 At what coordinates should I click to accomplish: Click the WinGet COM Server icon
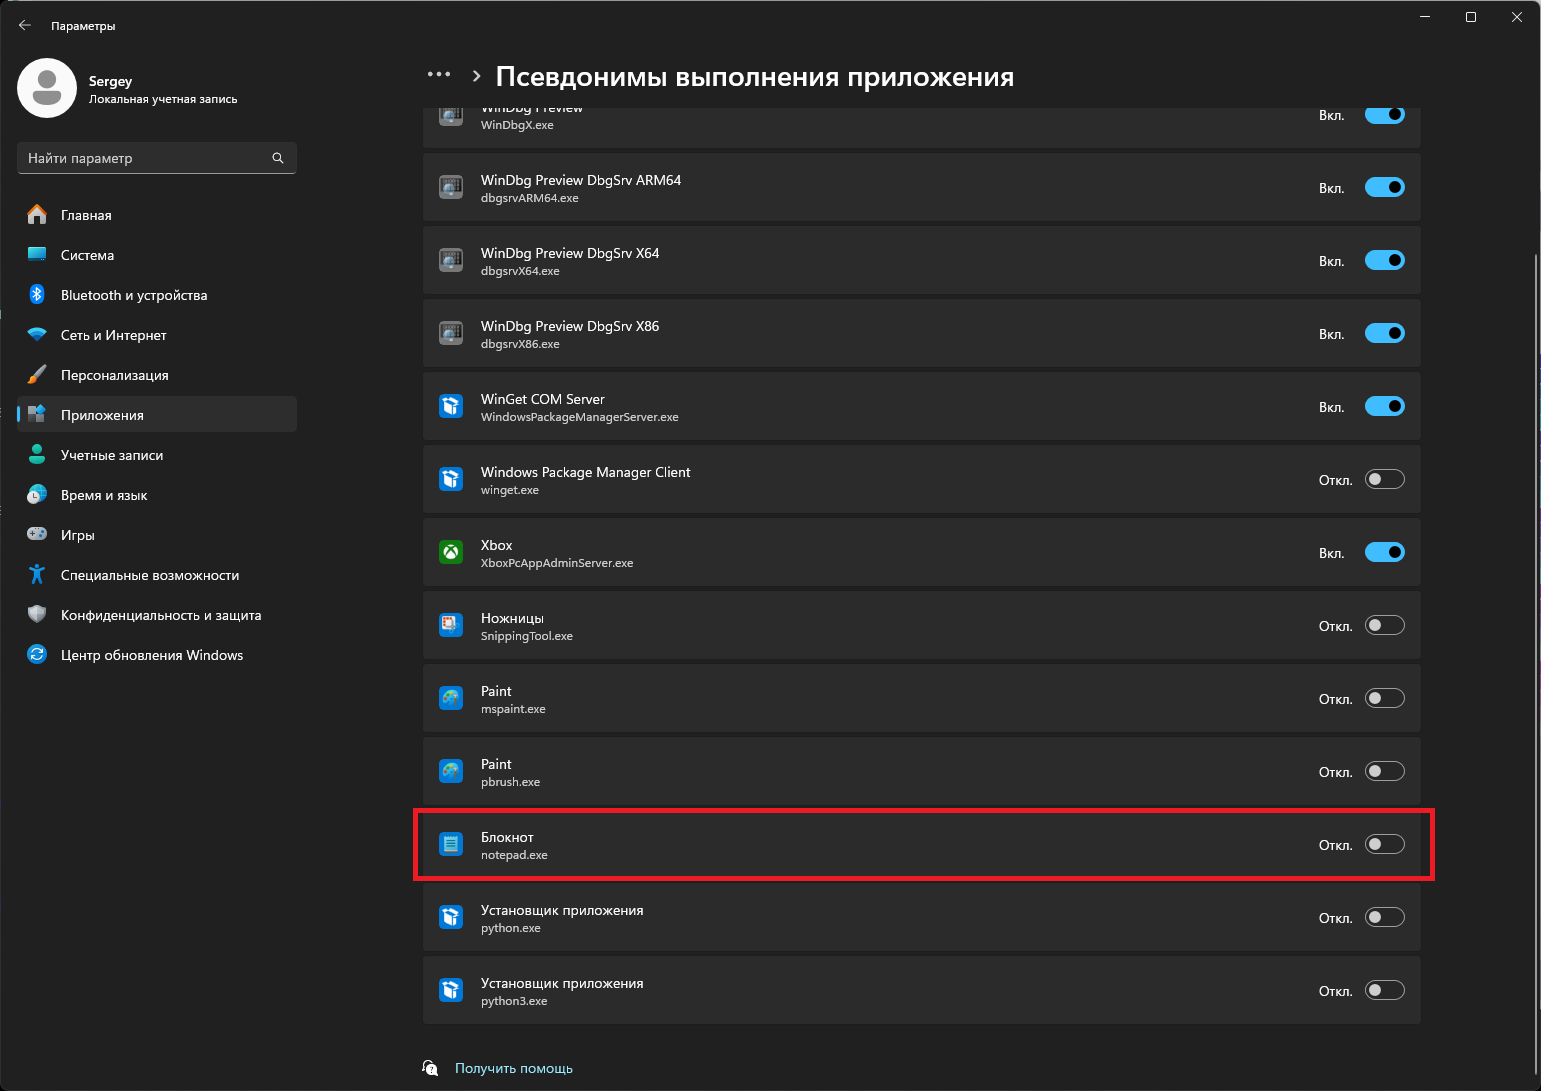pyautogui.click(x=451, y=406)
